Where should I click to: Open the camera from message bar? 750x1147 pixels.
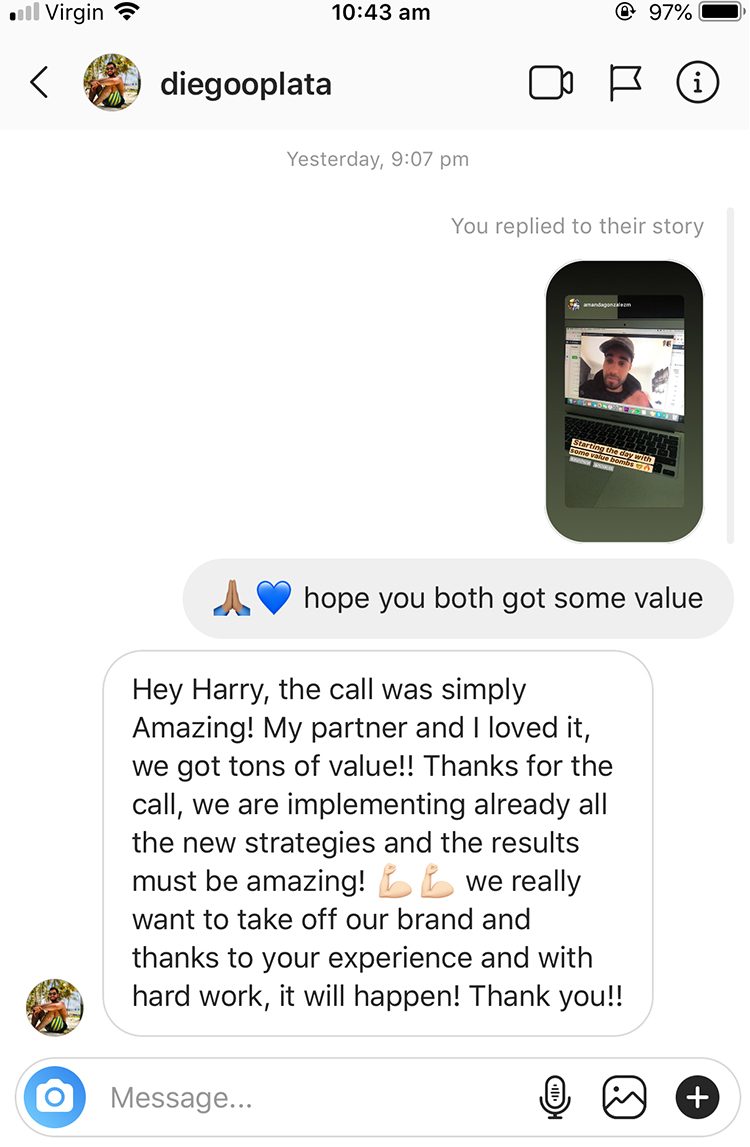(x=55, y=1097)
